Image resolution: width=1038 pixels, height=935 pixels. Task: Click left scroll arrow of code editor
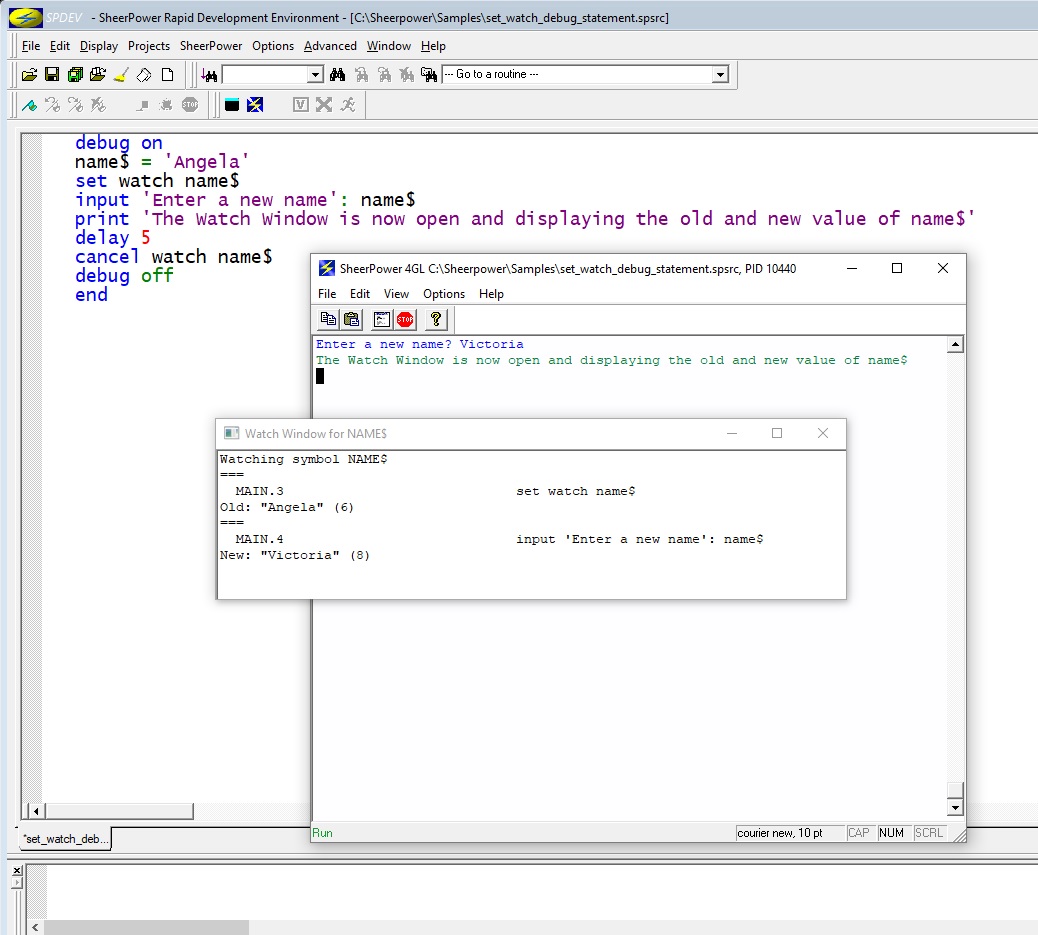pos(36,811)
